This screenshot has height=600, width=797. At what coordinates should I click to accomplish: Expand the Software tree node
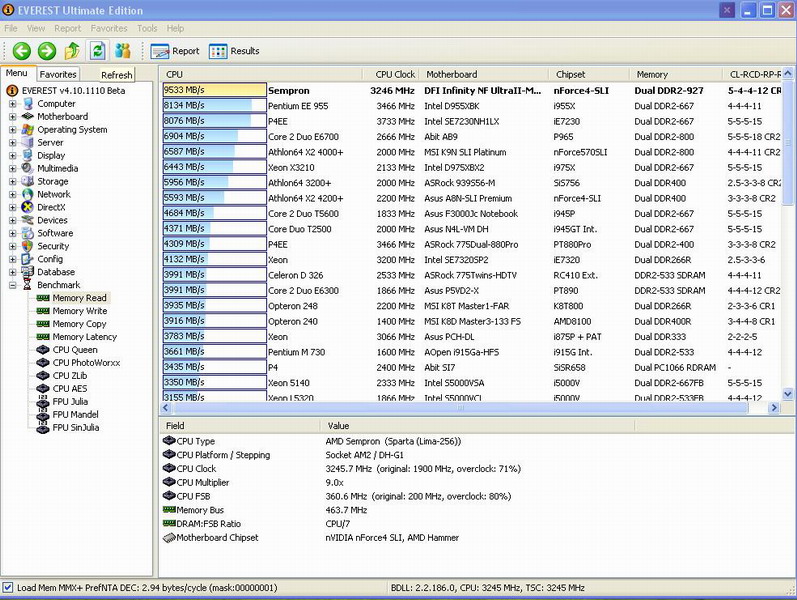tap(12, 233)
